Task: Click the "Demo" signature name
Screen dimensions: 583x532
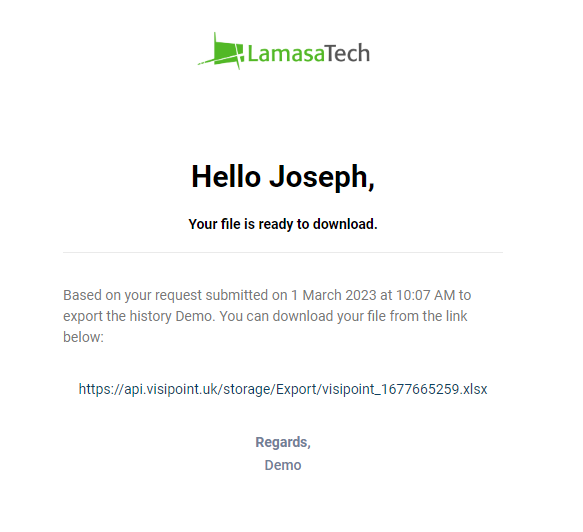Action: click(x=283, y=465)
